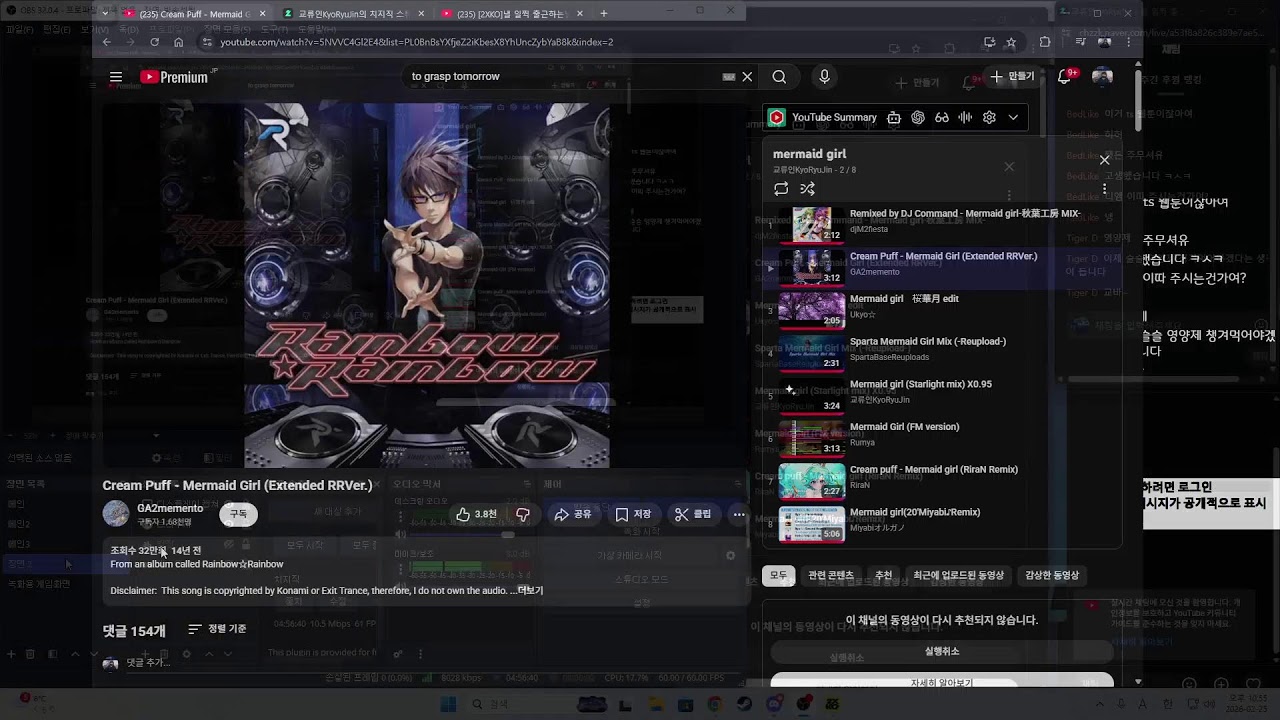
Task: Open YouTube Summary settings gear
Action: pos(989,117)
